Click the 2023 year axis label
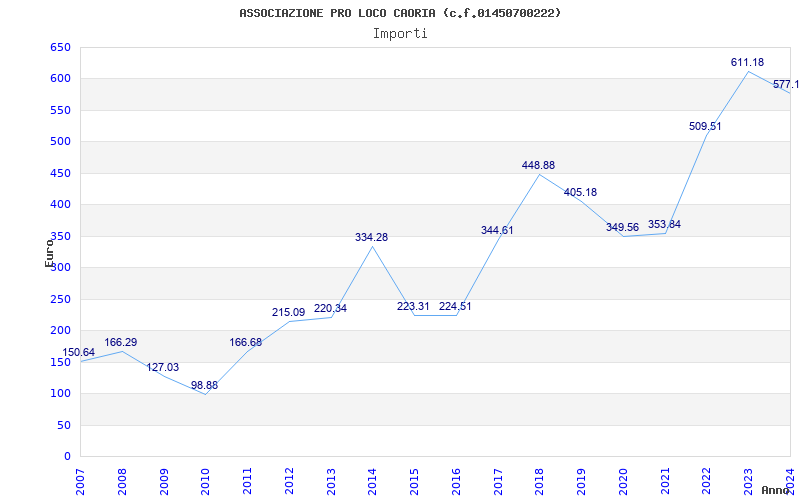 coord(748,482)
